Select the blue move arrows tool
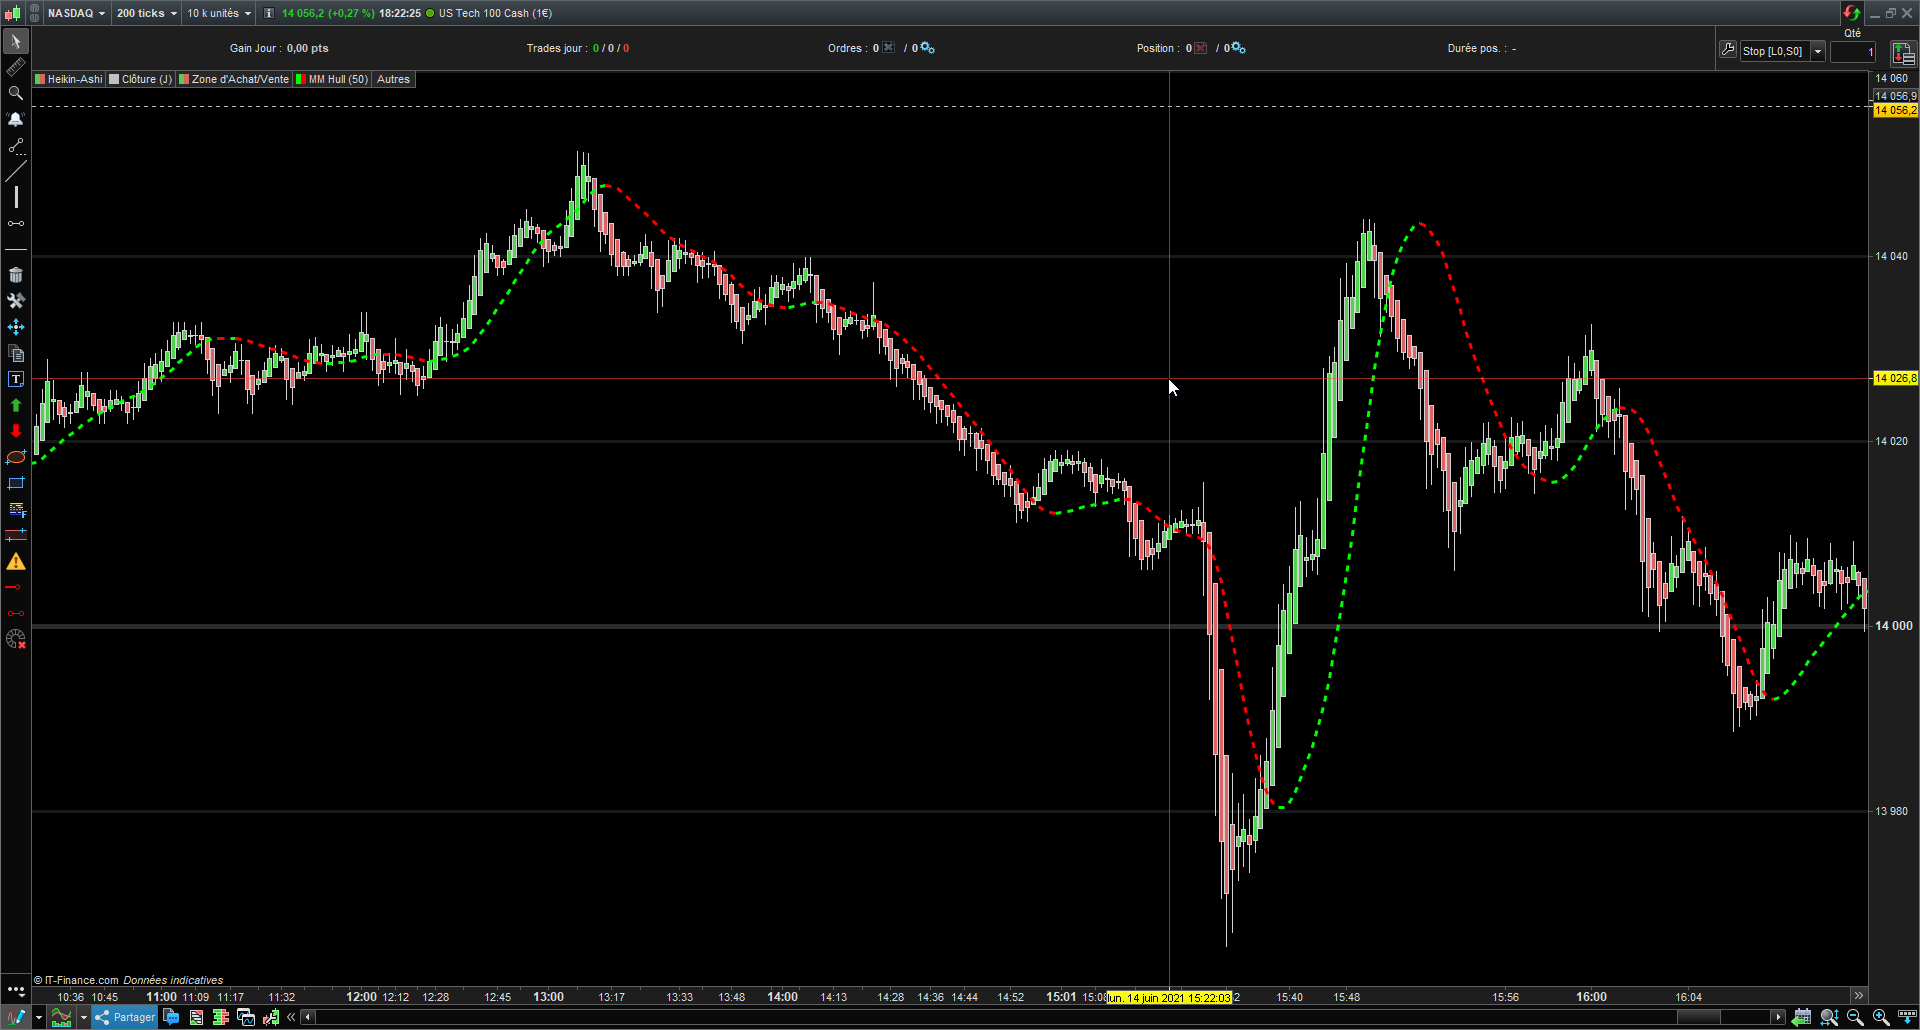 (x=16, y=327)
